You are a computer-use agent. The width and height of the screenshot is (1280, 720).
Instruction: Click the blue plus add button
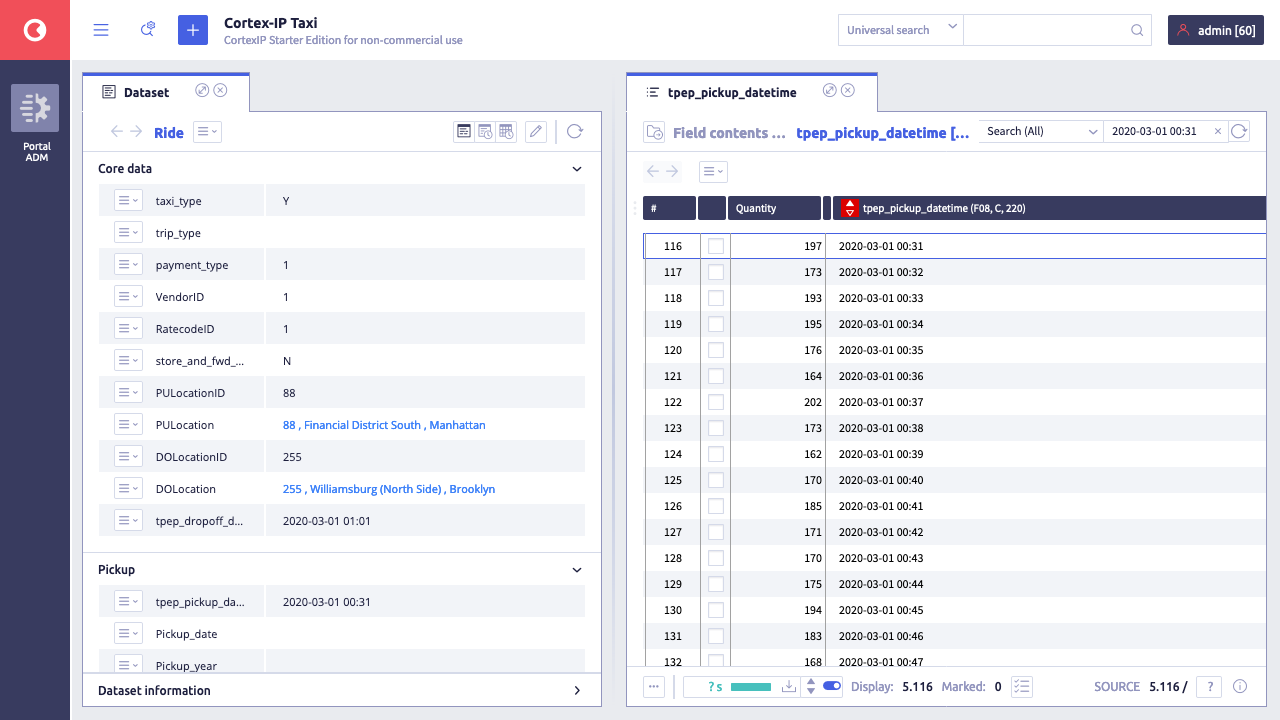click(x=193, y=30)
